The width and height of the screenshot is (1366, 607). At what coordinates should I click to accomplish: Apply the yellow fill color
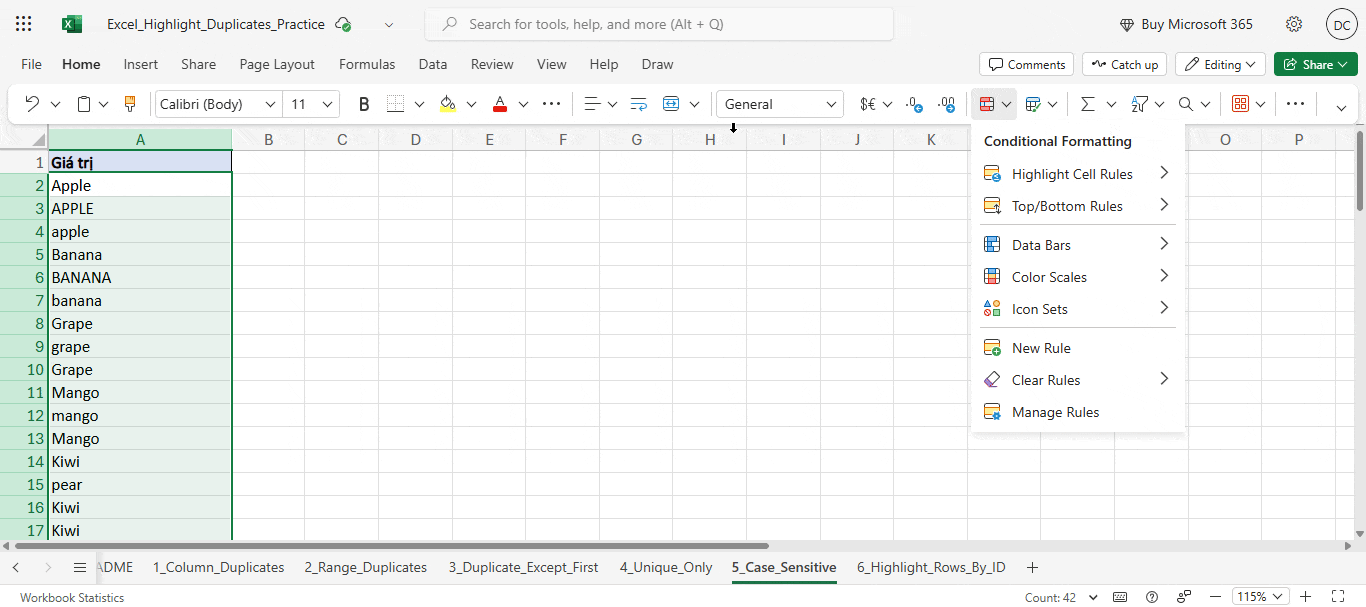448,104
